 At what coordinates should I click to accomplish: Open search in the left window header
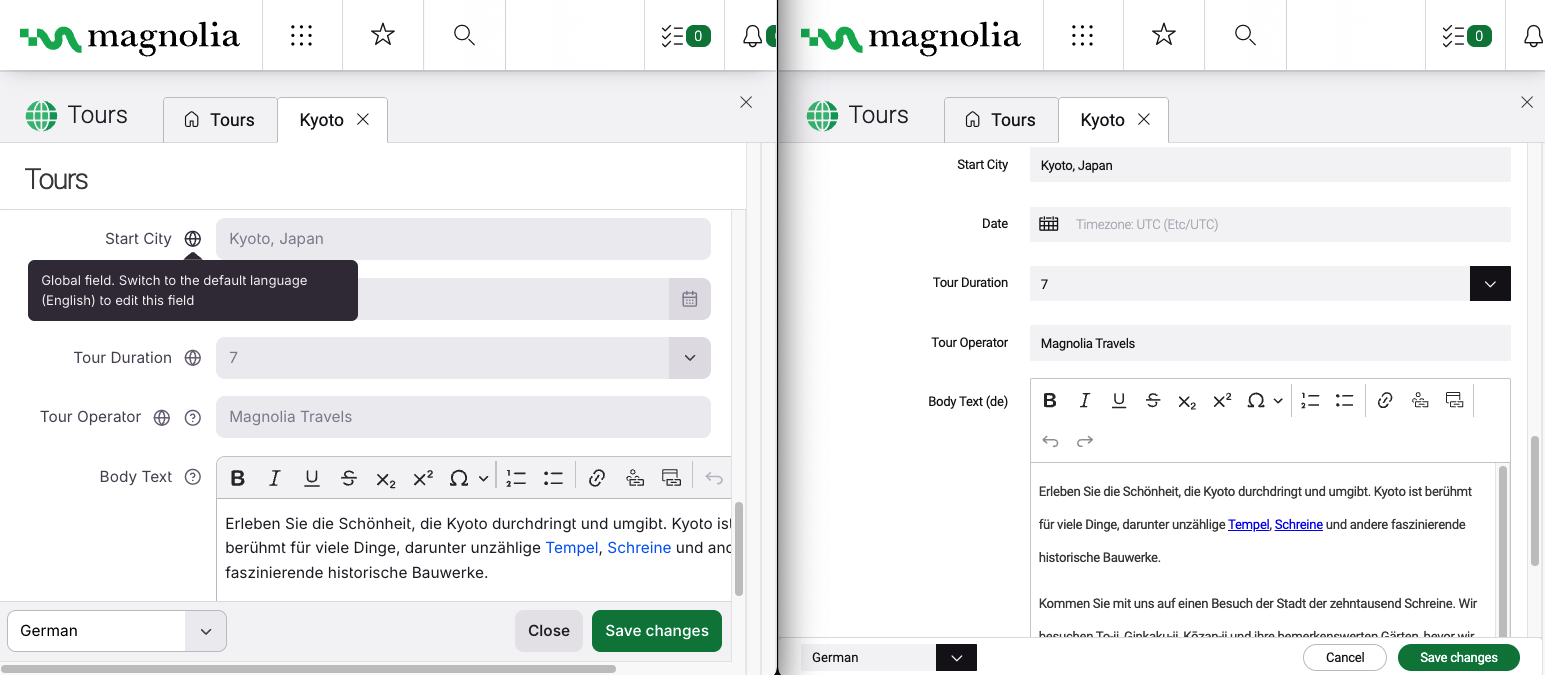(464, 35)
